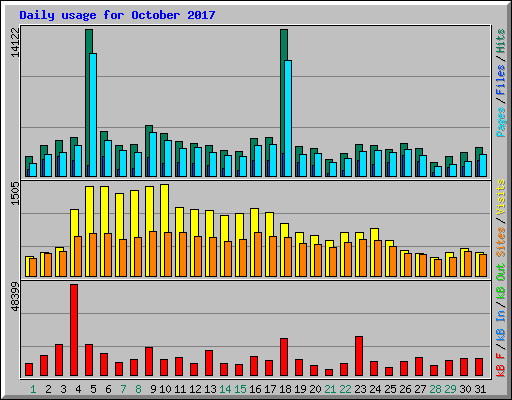Click day label 3 on the axis
The width and height of the screenshot is (512, 400).
63,389
